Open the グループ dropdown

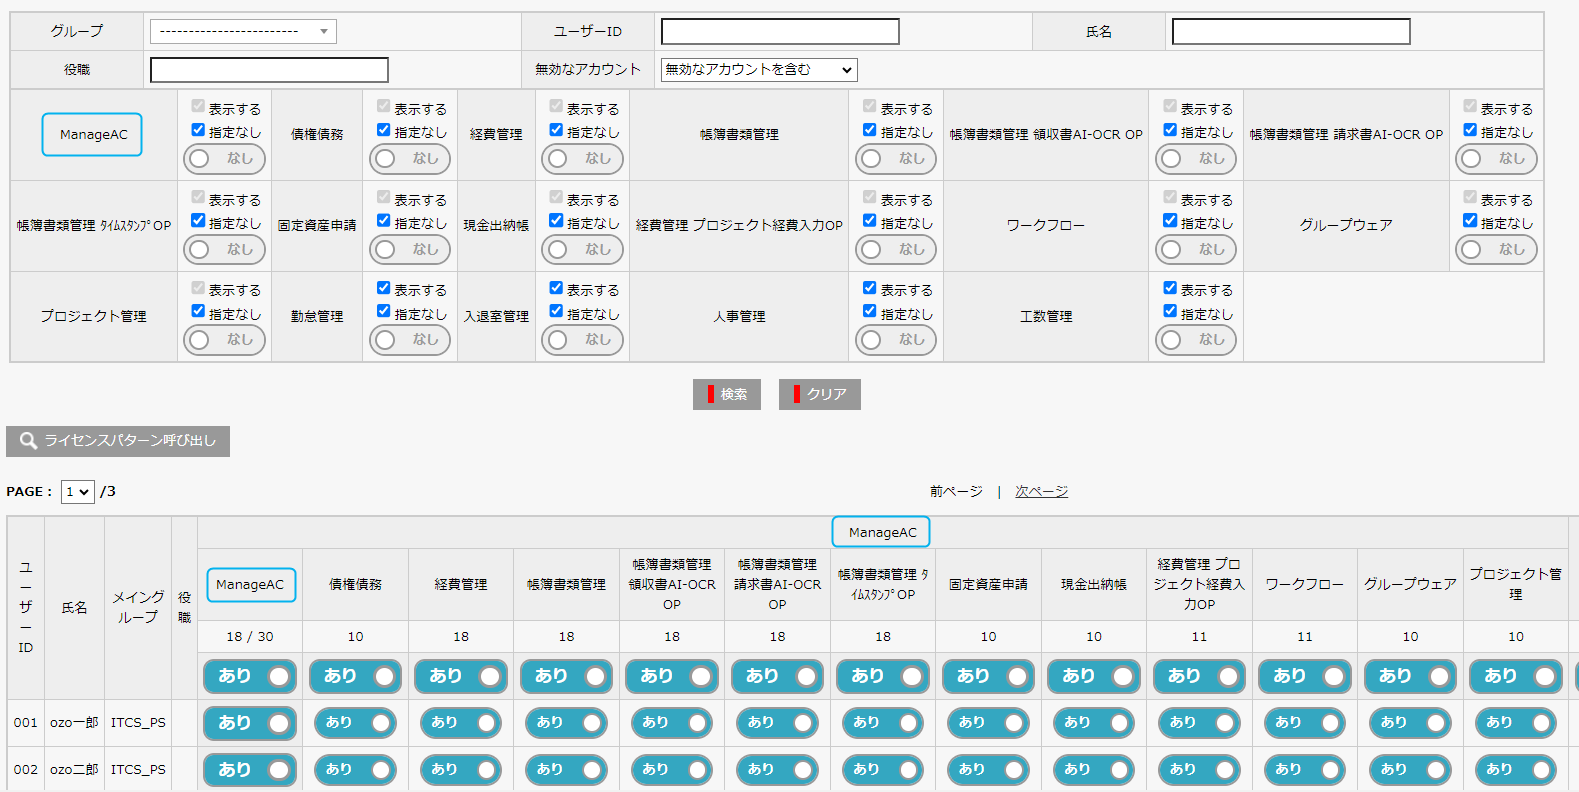(243, 31)
